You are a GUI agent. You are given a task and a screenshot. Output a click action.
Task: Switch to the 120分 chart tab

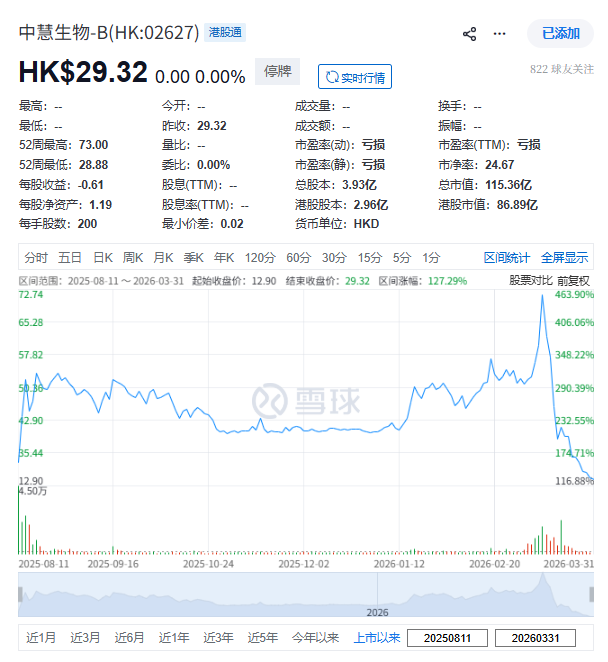260,257
